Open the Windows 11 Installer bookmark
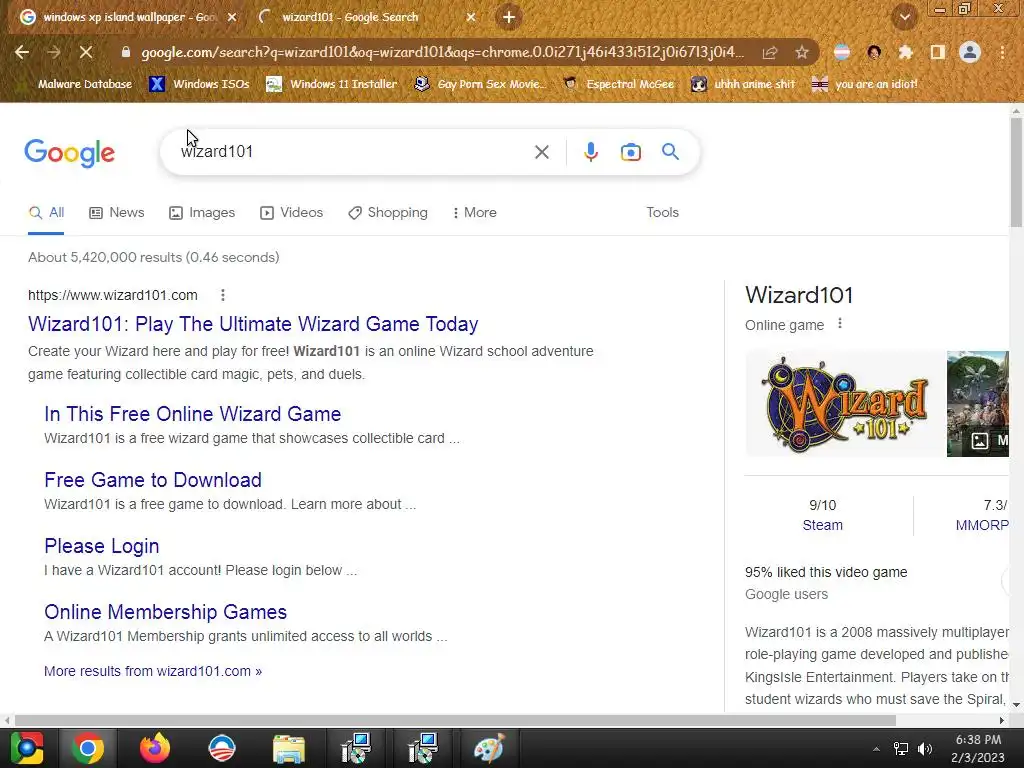Screen dimensions: 1024x768 (332, 84)
